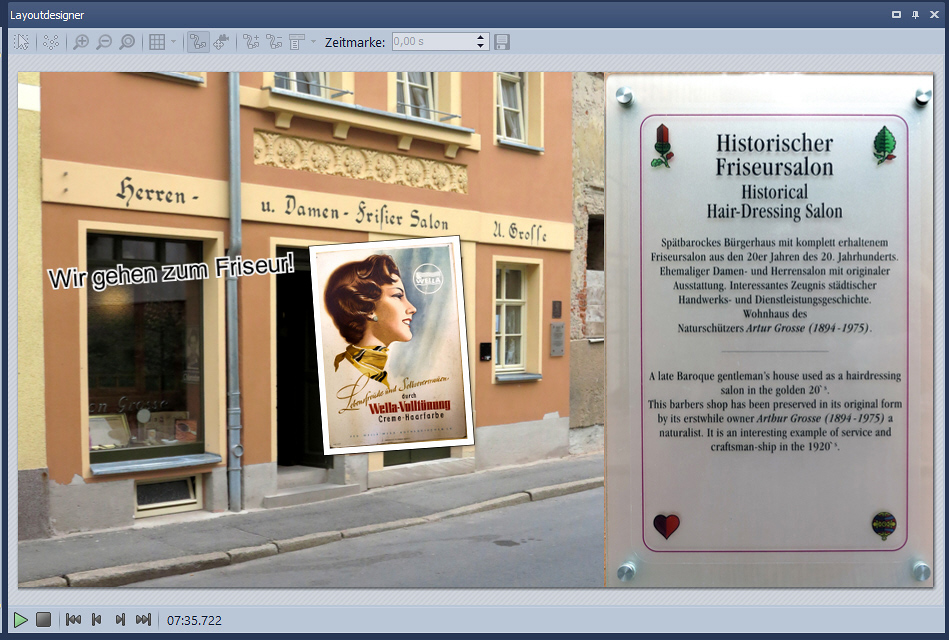
Task: Open the Layoutdesigner window position menu arrow
Action: 896,14
